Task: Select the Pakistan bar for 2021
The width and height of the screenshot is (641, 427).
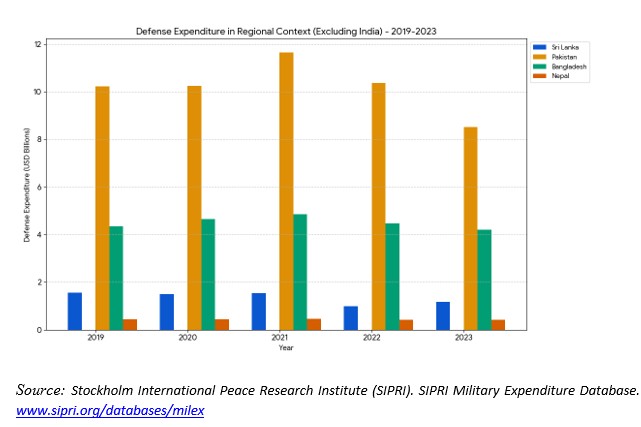Action: tap(286, 190)
